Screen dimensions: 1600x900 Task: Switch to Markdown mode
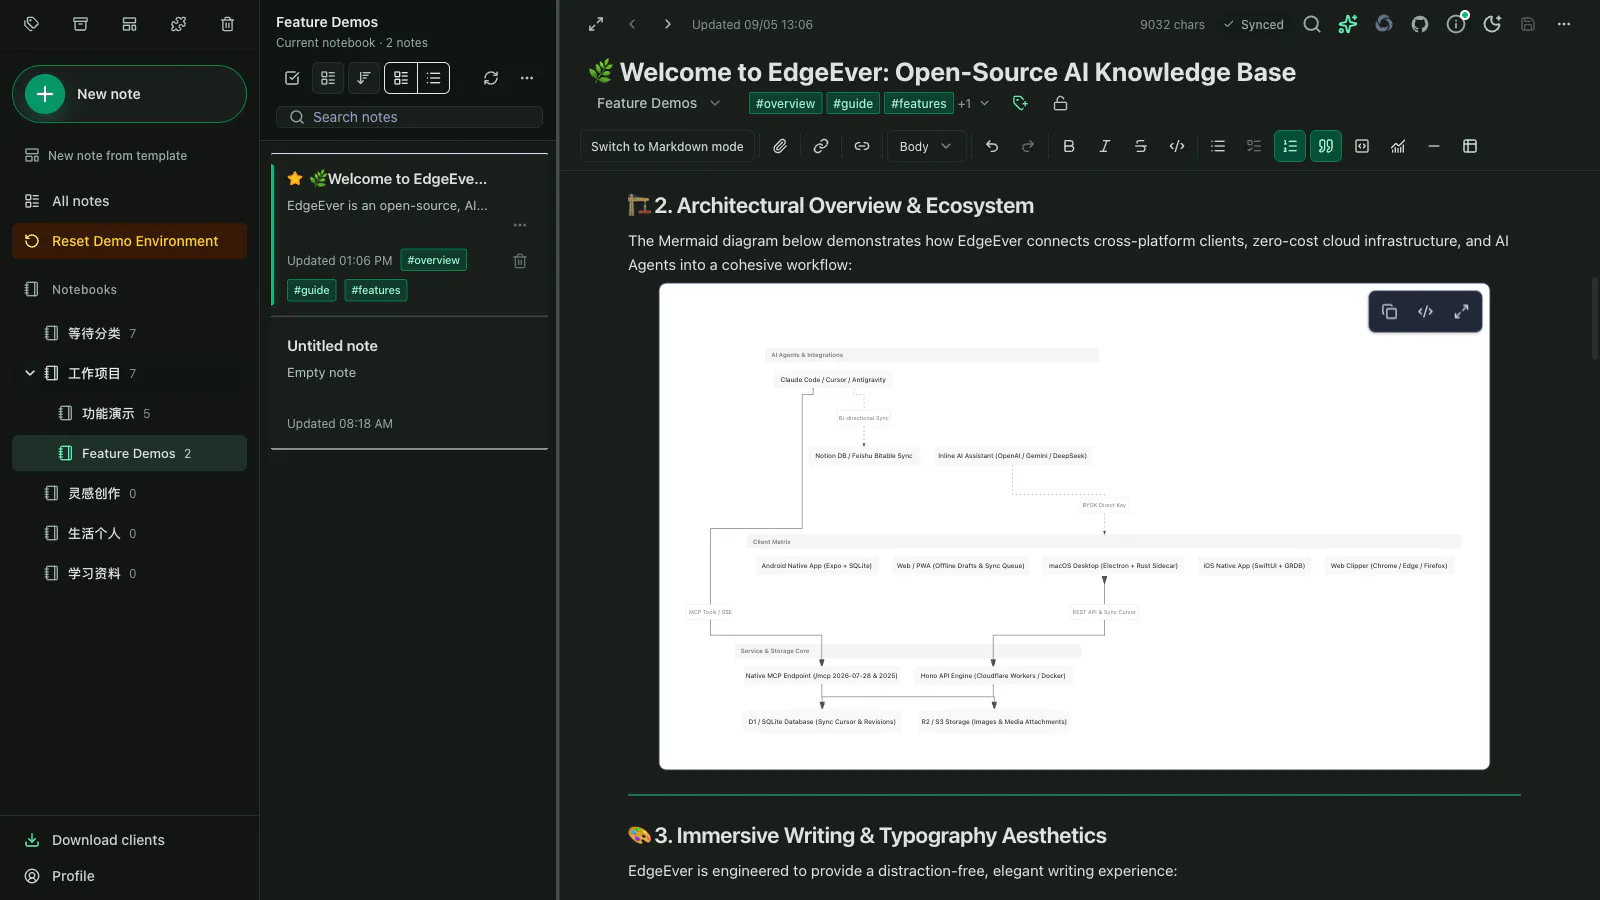667,146
